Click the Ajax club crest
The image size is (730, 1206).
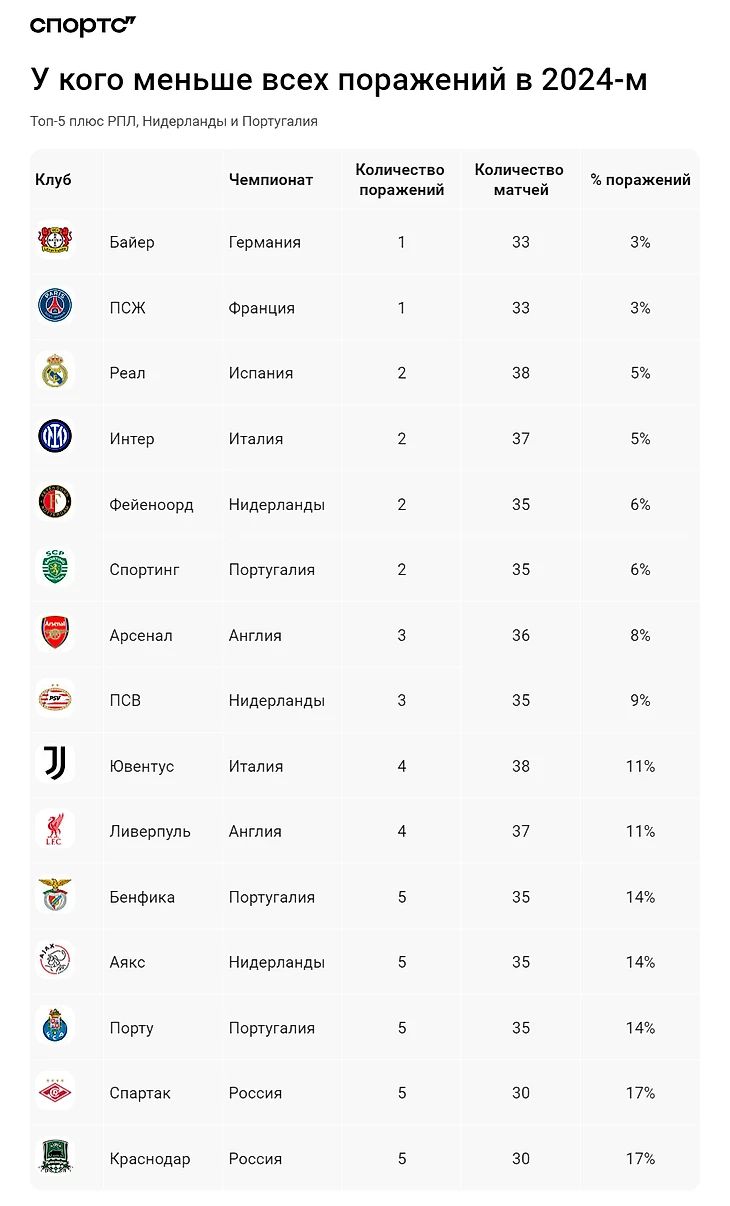55,962
